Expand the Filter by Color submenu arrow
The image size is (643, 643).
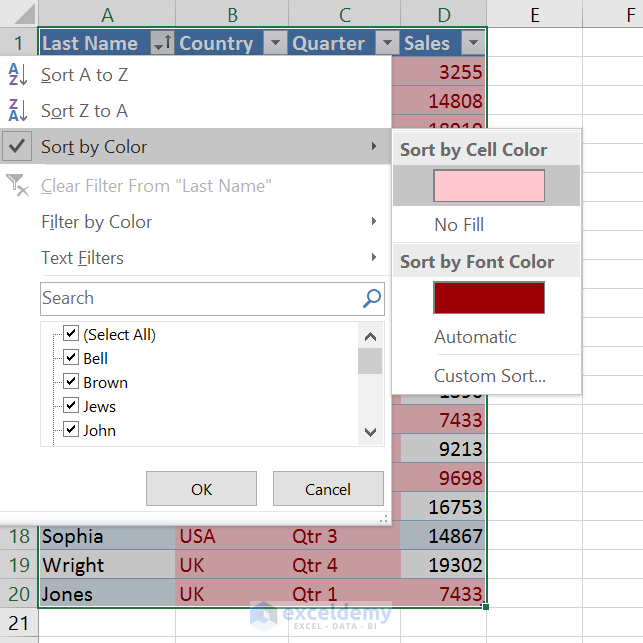click(x=374, y=221)
